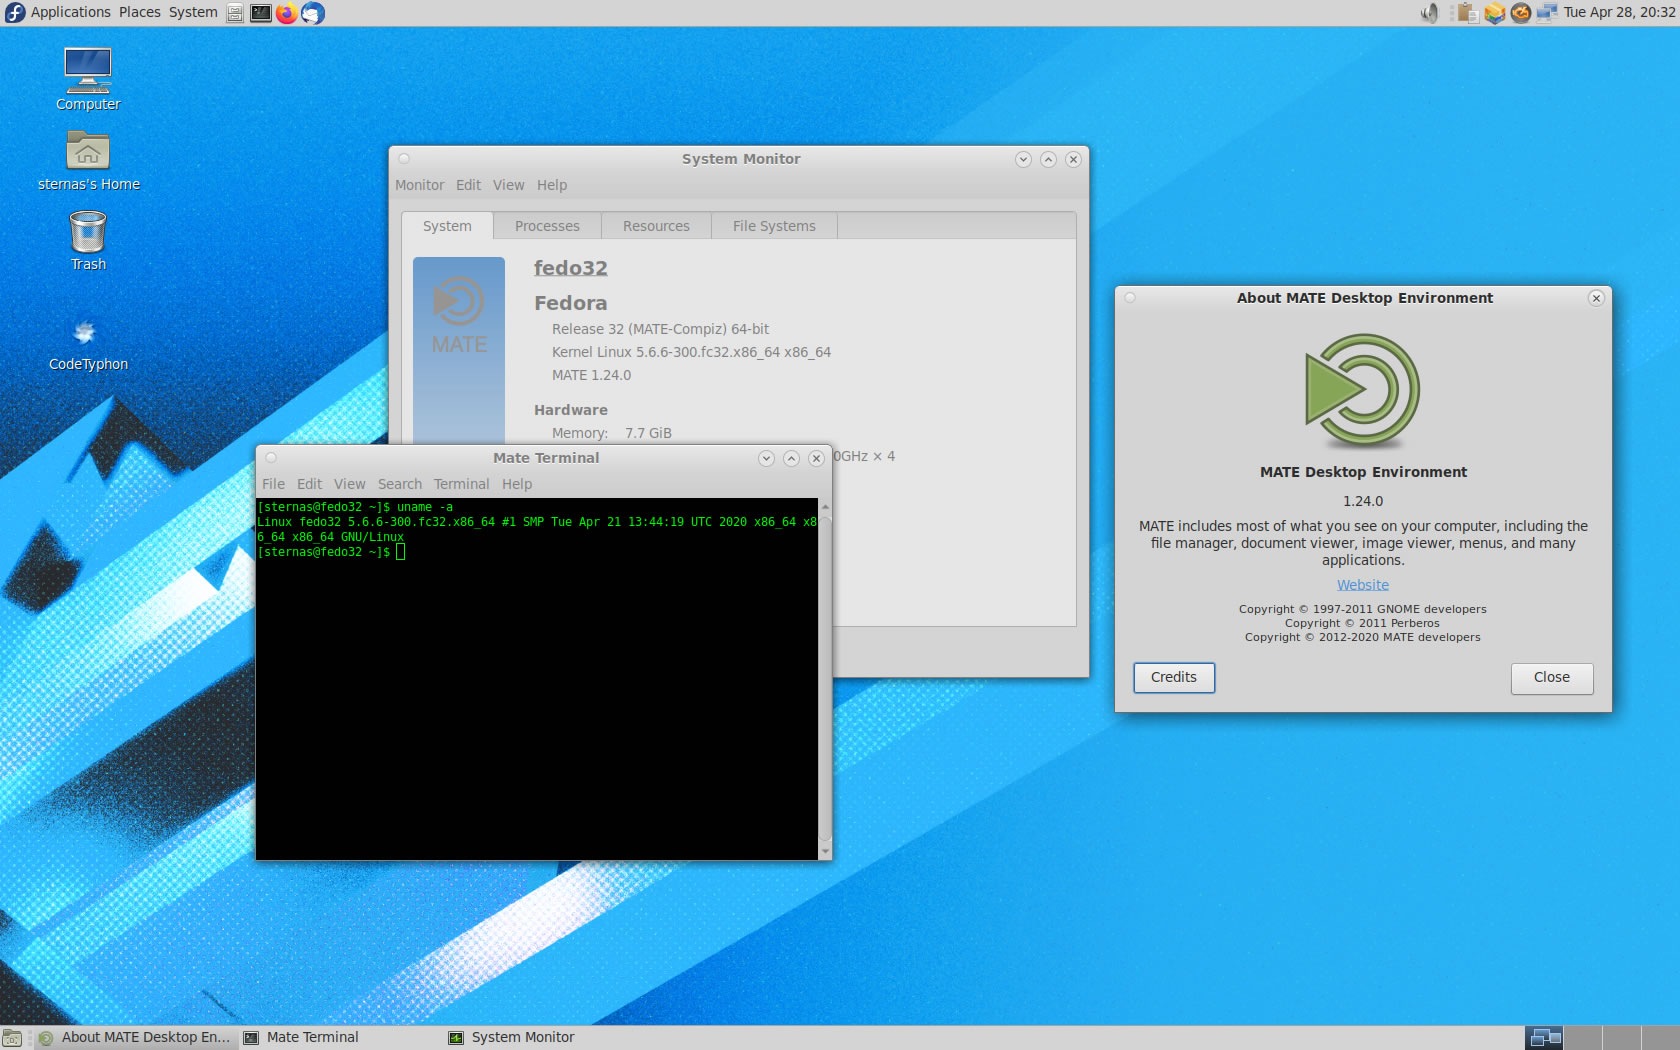Switch to Mate Terminal taskbar entry
The image size is (1680, 1050).
click(x=340, y=1038)
